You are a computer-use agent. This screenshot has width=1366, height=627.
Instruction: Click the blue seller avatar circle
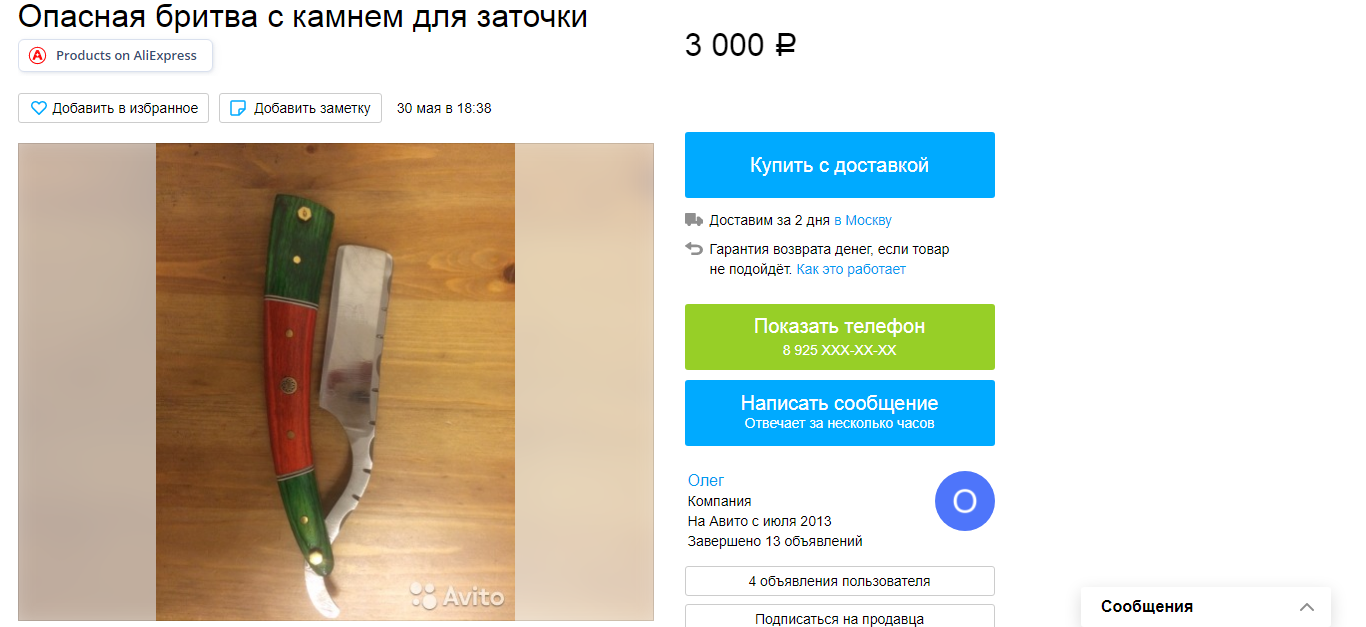point(964,501)
